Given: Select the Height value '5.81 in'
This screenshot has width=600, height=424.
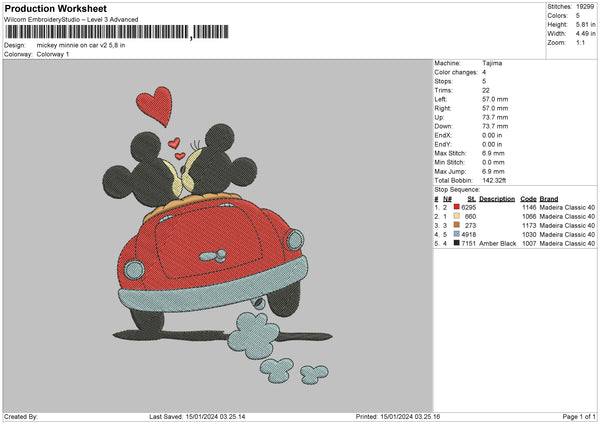Looking at the screenshot, I should point(585,24).
